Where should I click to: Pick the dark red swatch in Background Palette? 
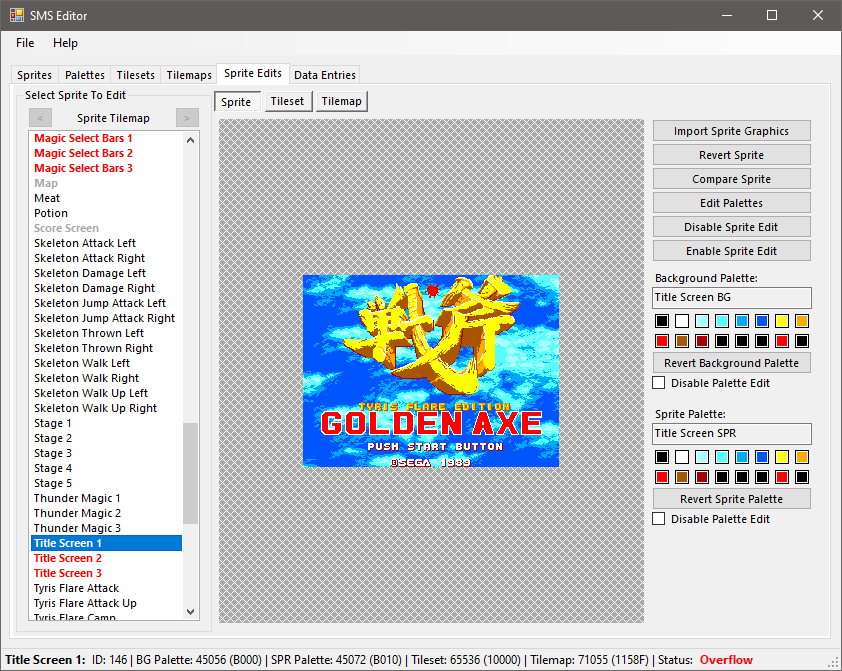click(702, 341)
